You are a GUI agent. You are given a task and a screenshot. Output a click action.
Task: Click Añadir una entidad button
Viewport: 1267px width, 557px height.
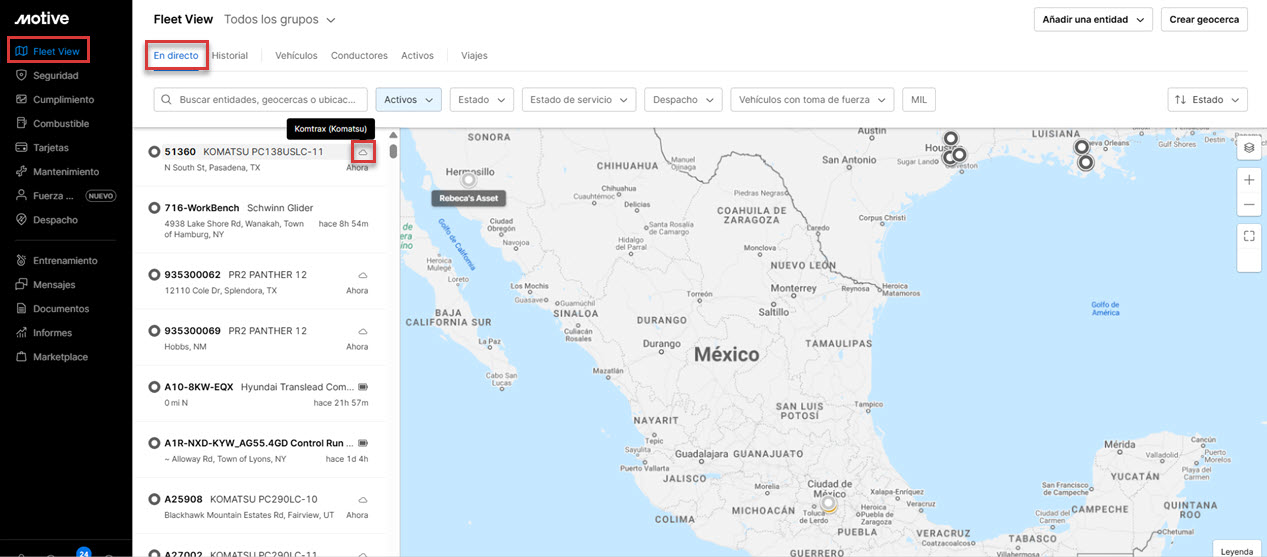click(x=1093, y=20)
